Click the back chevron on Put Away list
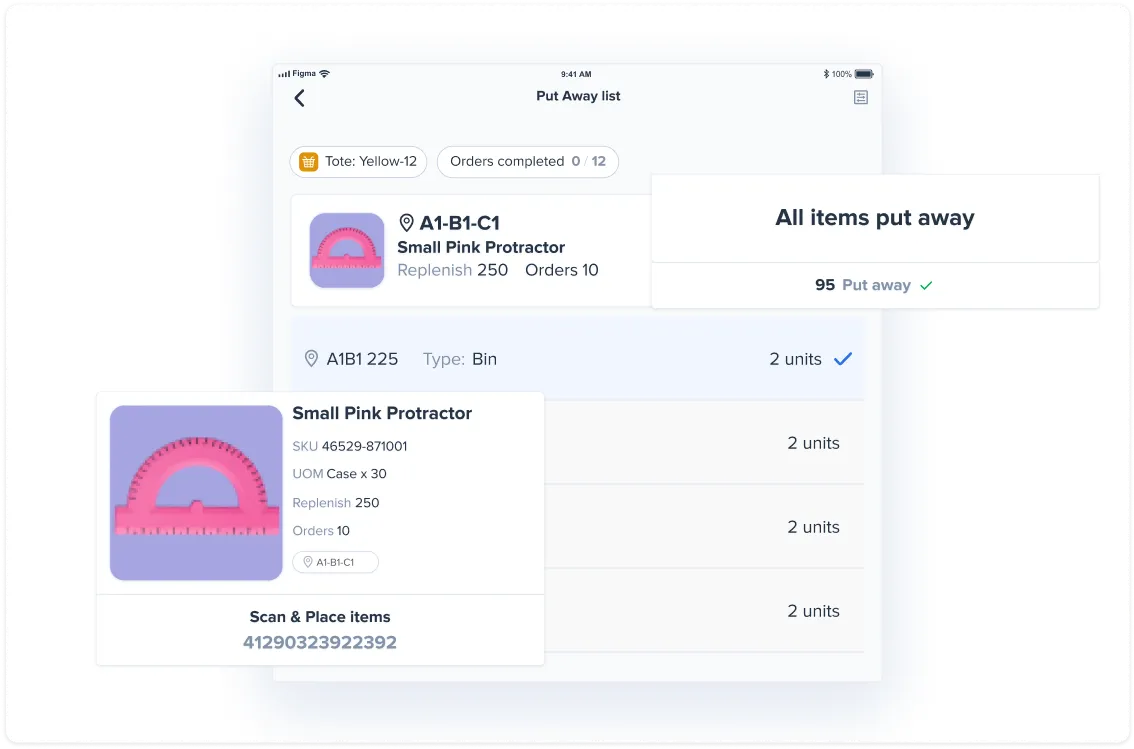Viewport: 1134px width, 749px height. 300,98
